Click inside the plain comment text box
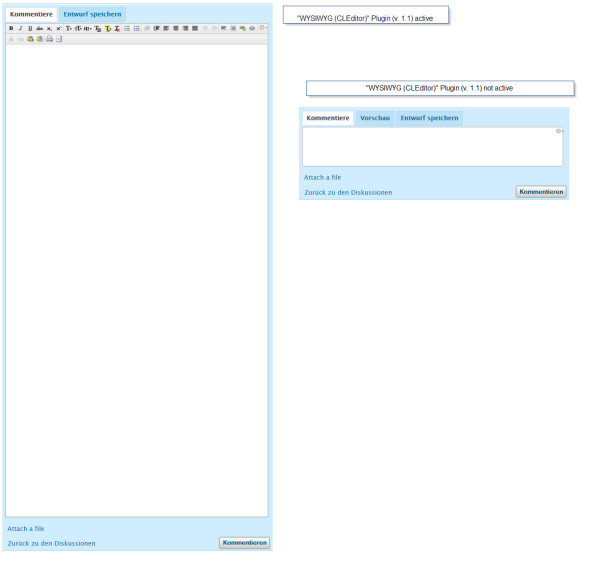 coord(432,147)
